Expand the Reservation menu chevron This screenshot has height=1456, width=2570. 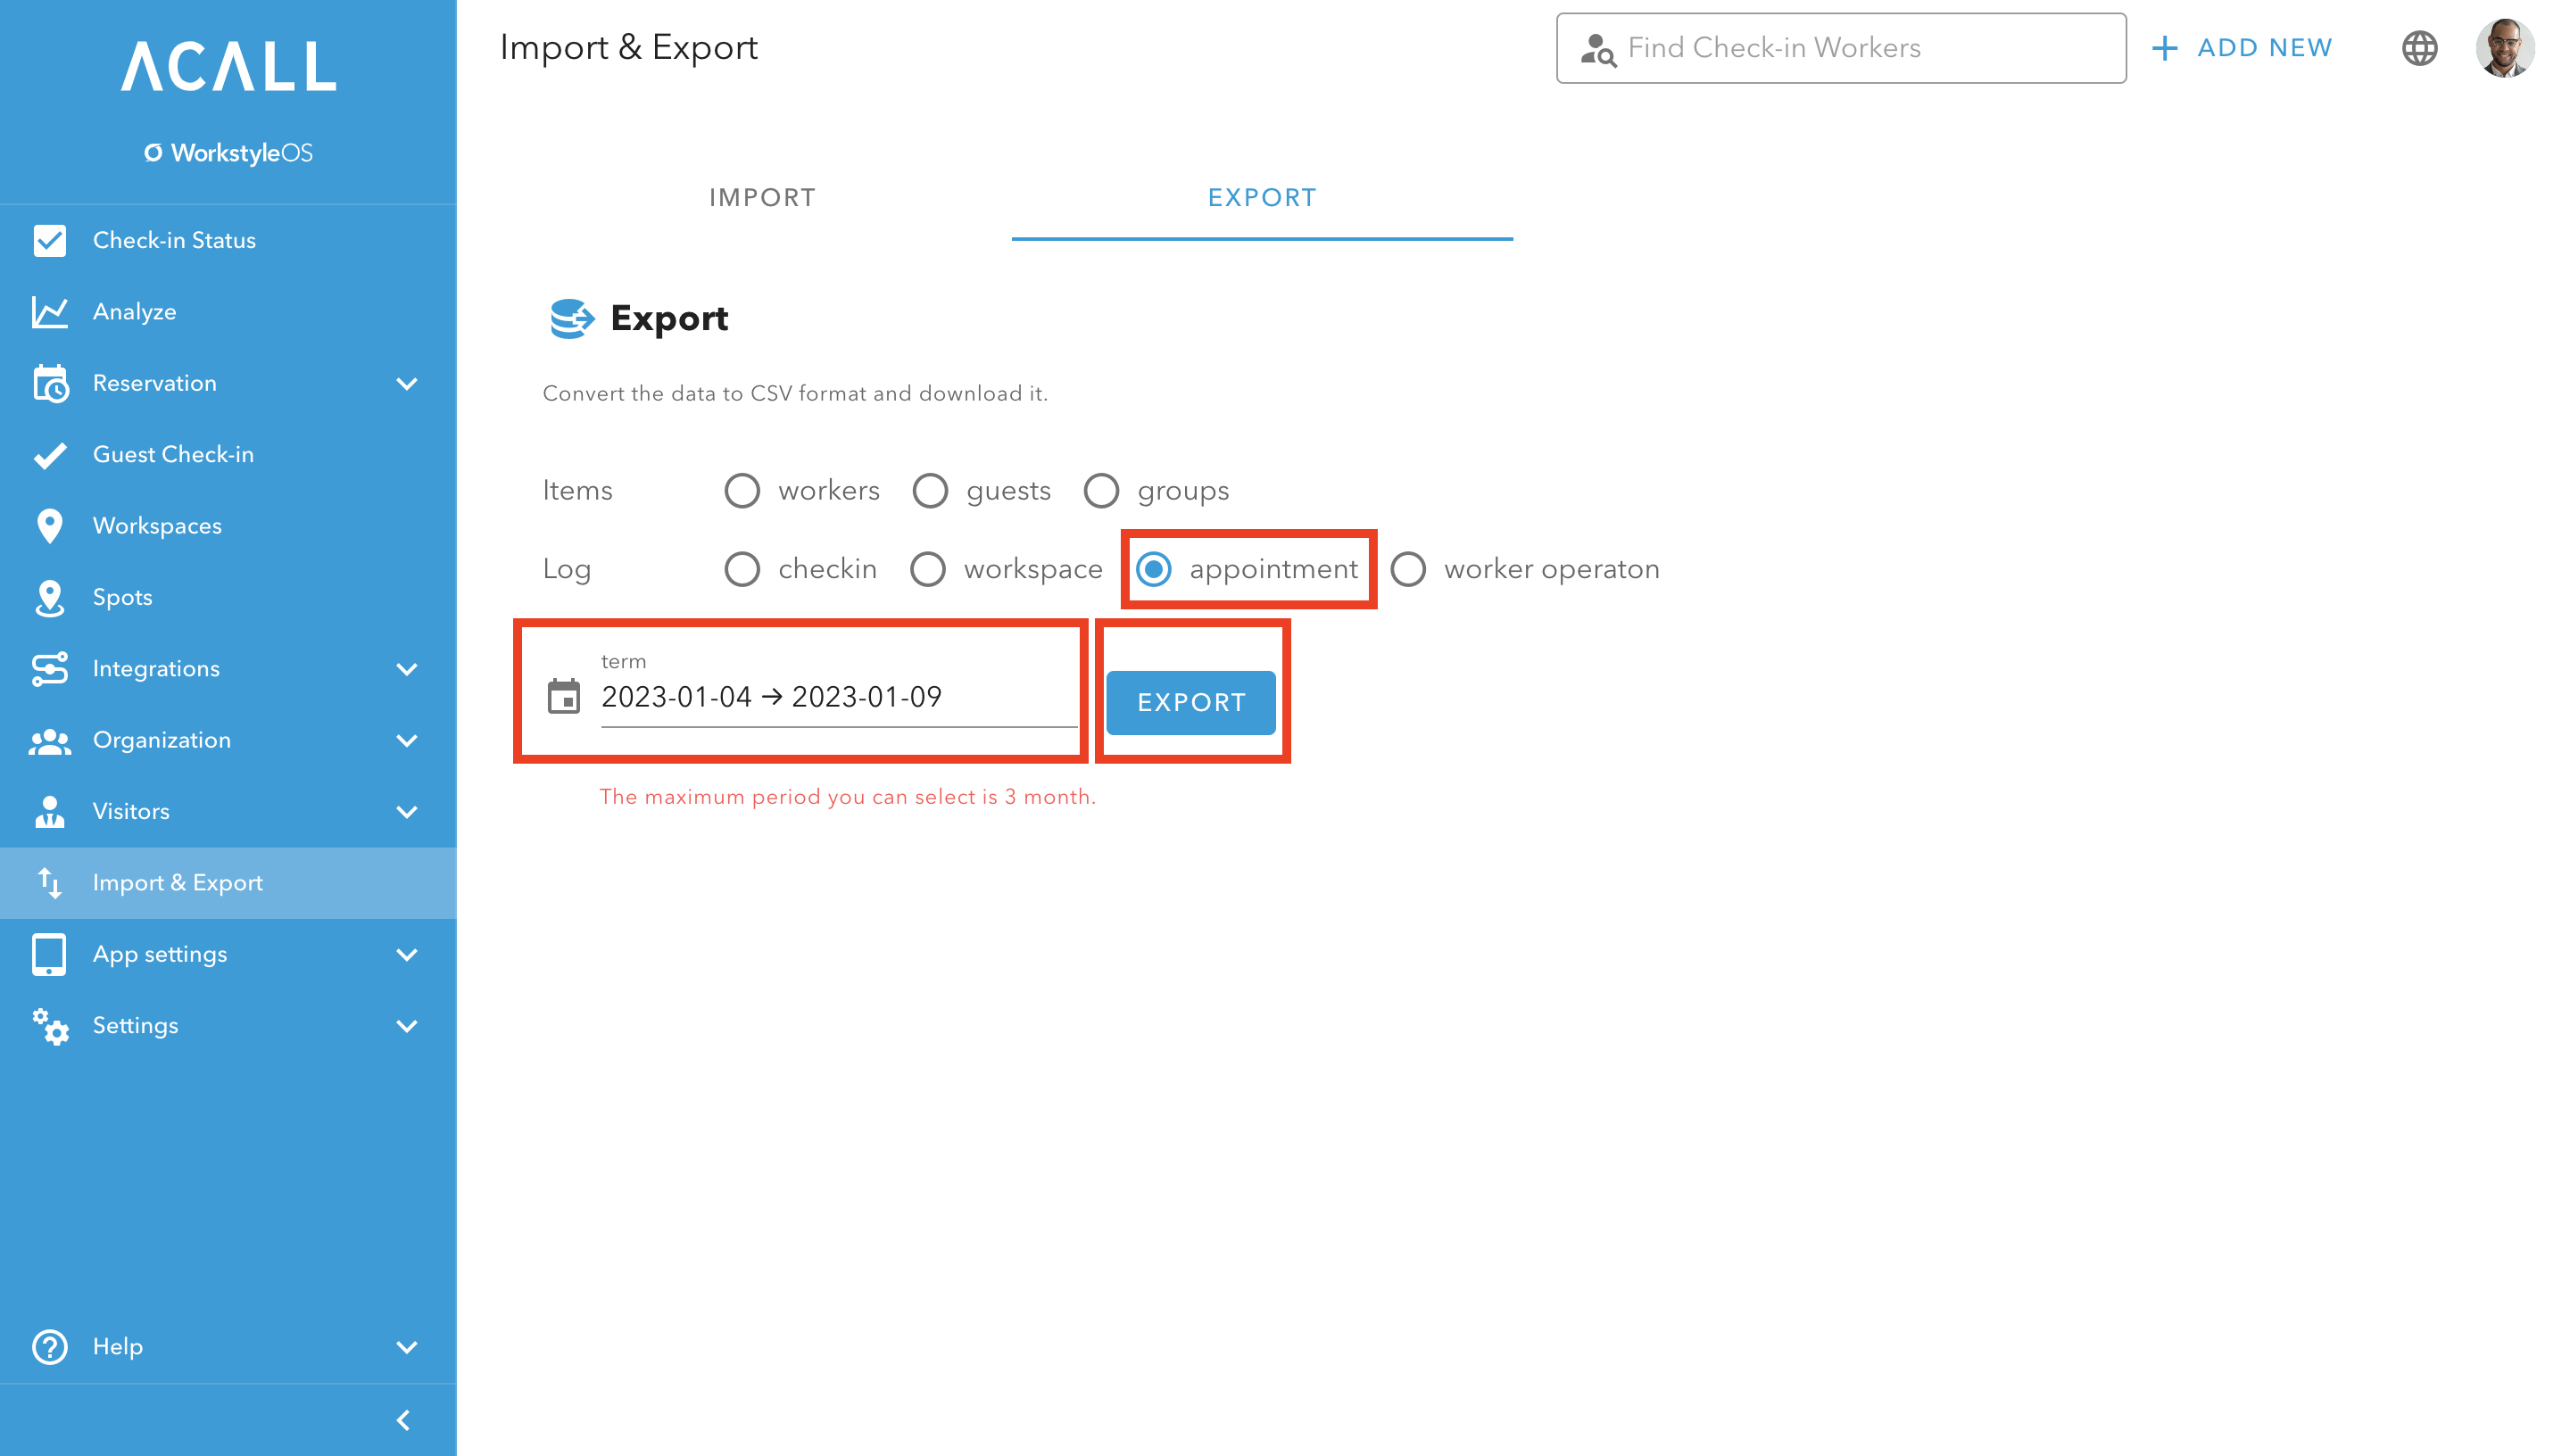point(407,384)
